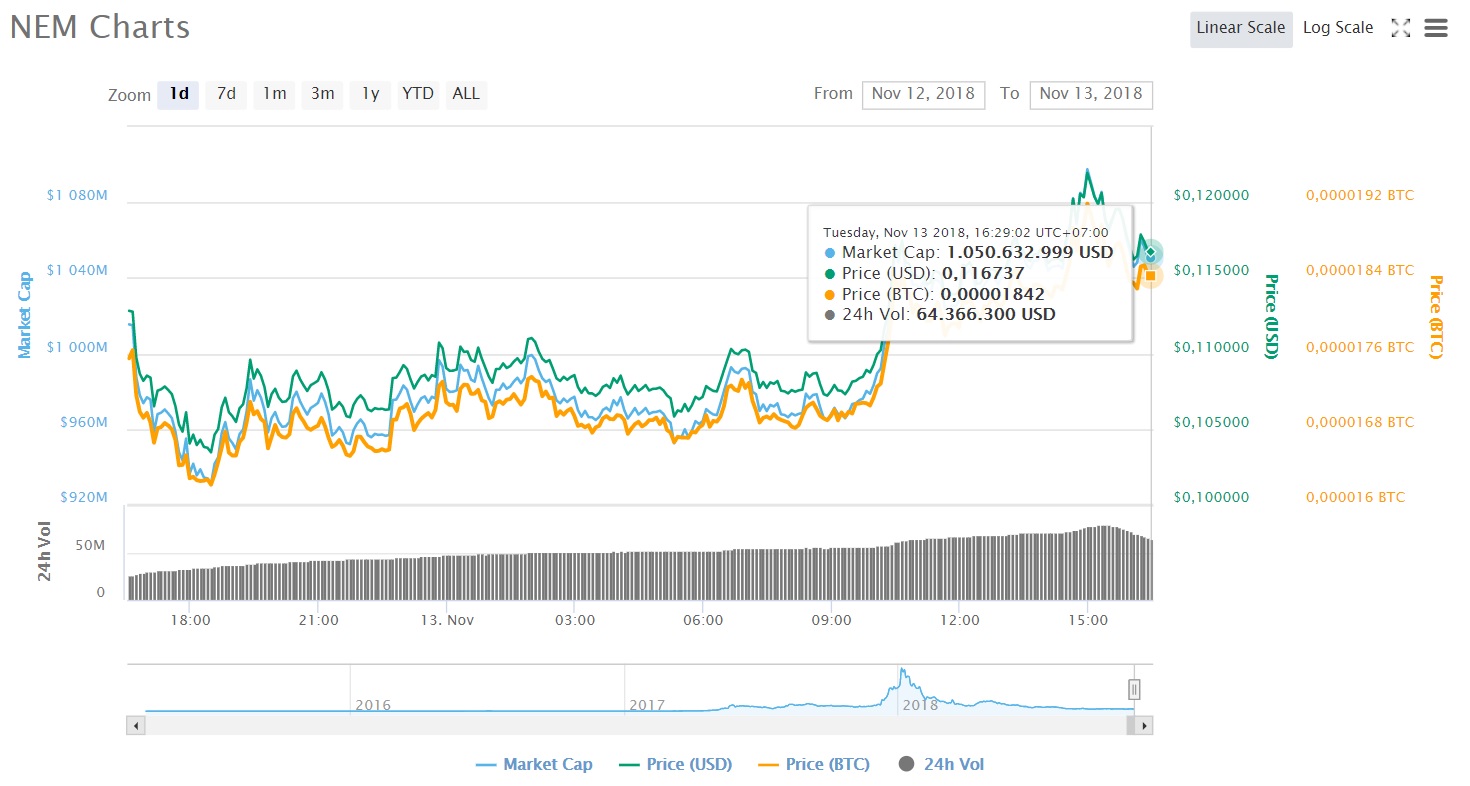Click navigator scrollbar right arrow
The height and width of the screenshot is (786, 1470).
[x=1144, y=725]
